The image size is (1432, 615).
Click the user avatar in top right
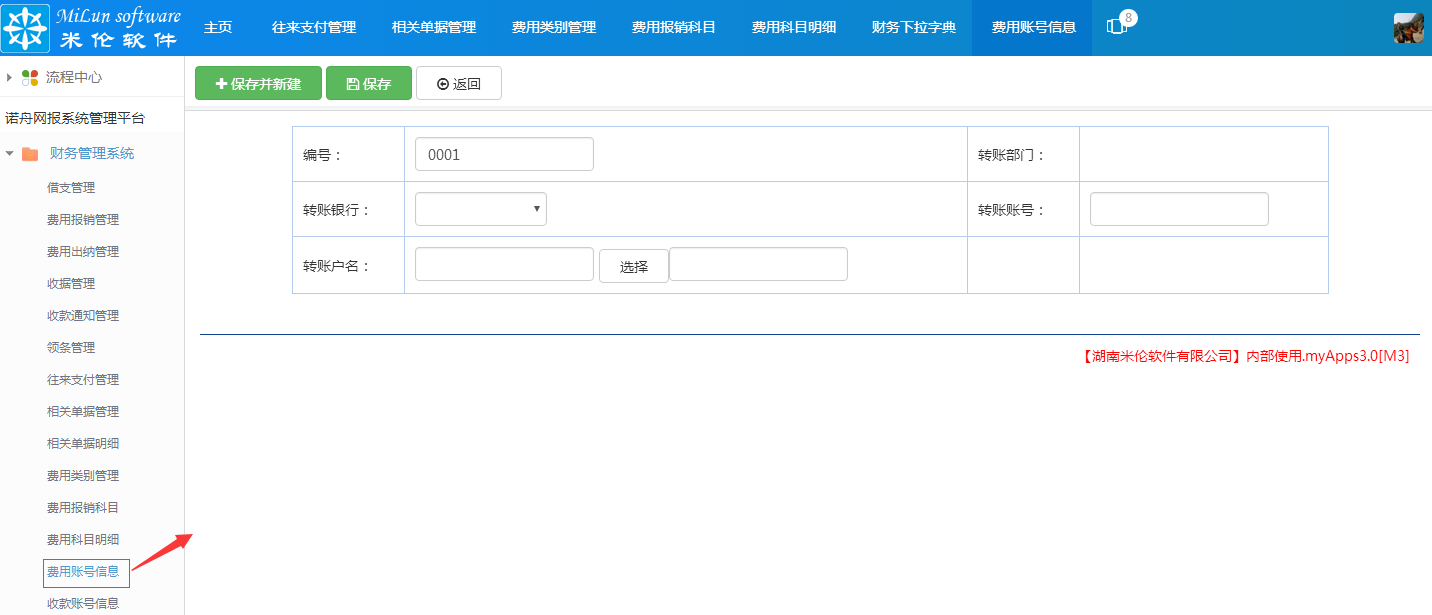tap(1408, 27)
